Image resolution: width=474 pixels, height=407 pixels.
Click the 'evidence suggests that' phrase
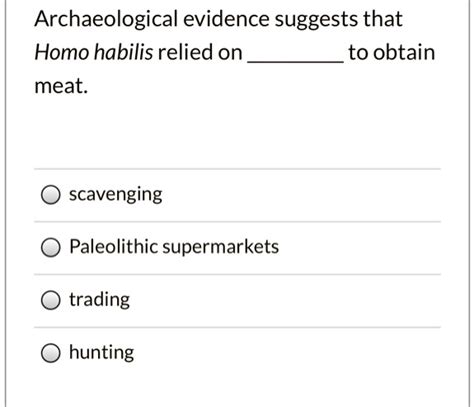pos(293,19)
